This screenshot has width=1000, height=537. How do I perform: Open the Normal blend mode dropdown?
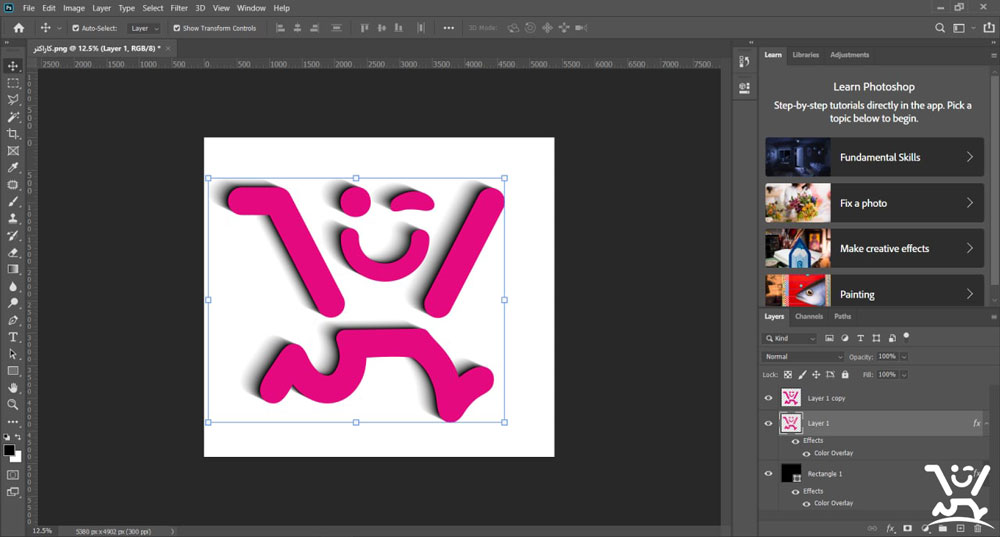(803, 357)
